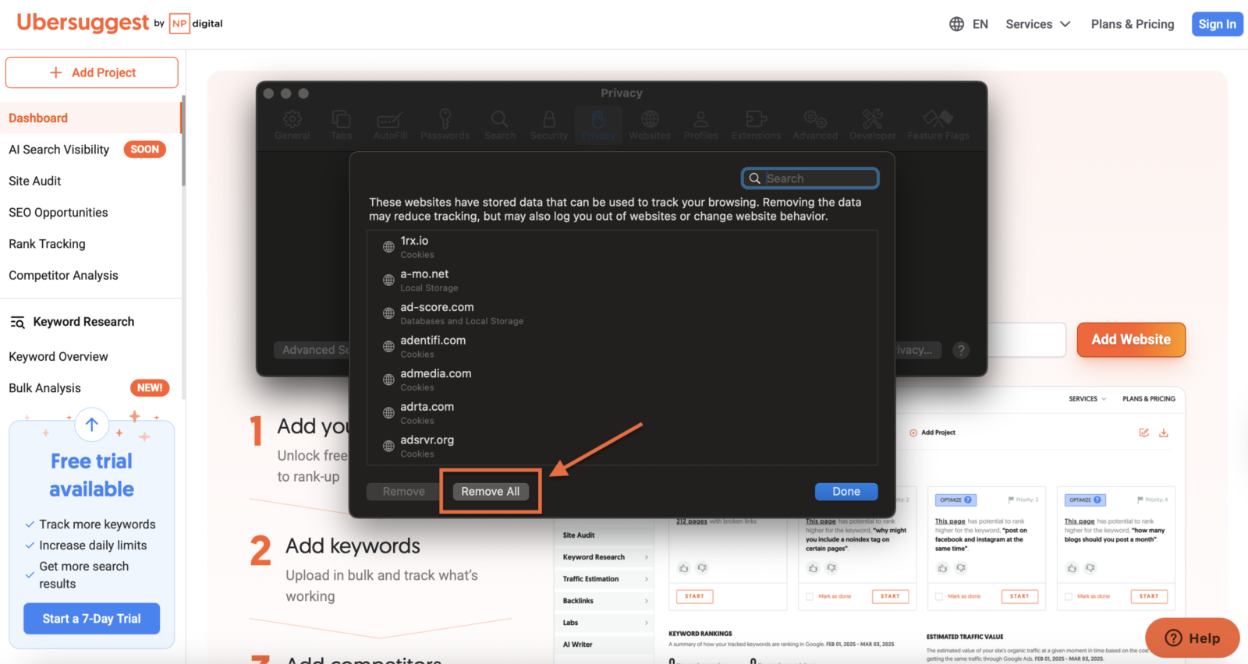
Task: Click the globe icon beside ad-score.com
Action: [388, 313]
